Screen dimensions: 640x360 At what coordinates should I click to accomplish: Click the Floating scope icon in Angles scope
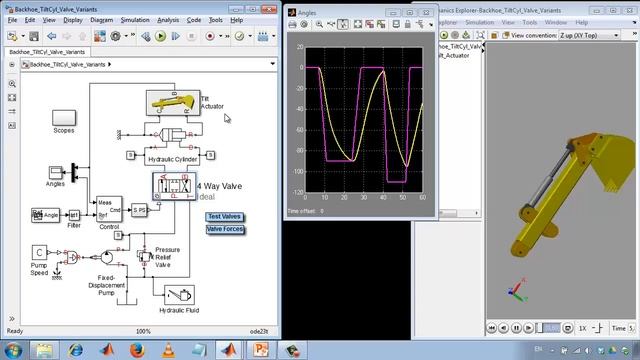(396, 24)
